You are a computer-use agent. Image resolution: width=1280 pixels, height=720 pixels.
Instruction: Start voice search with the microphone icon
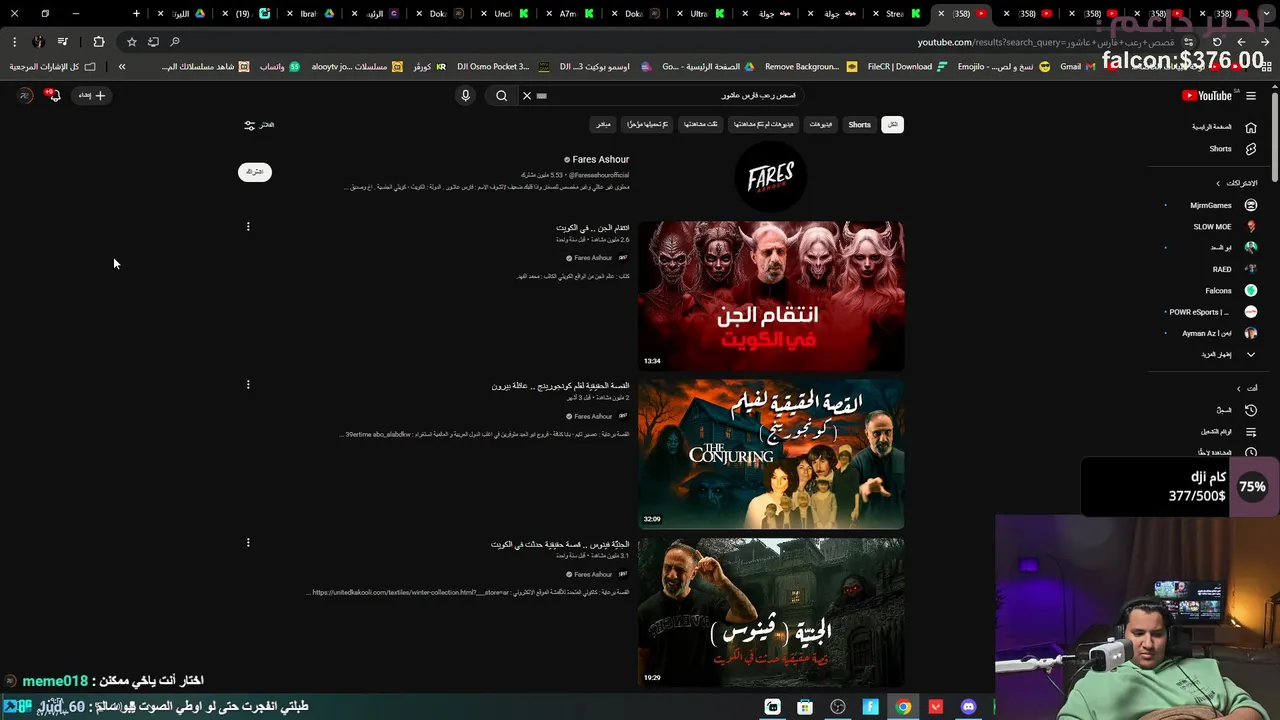(465, 96)
